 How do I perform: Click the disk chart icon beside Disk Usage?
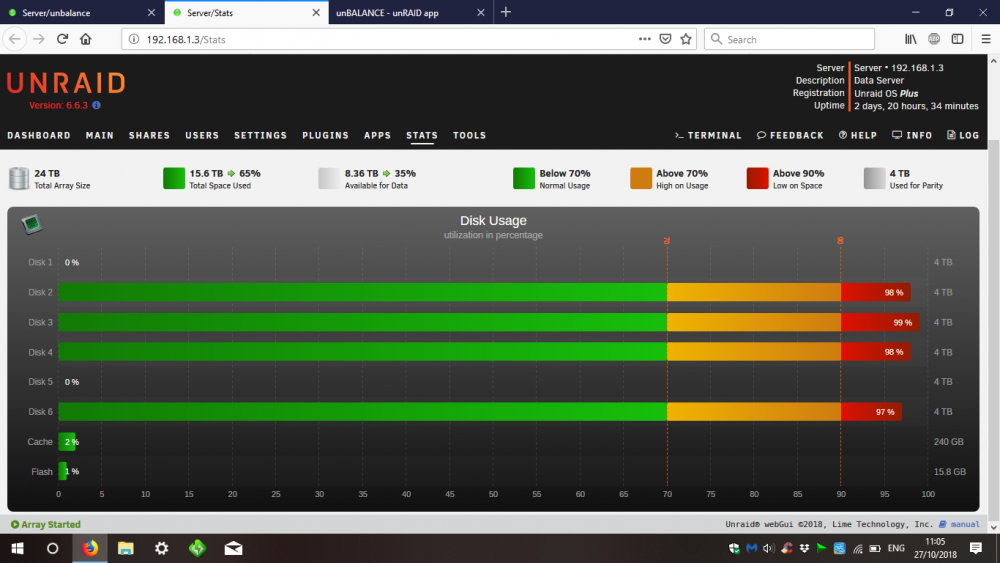click(31, 224)
